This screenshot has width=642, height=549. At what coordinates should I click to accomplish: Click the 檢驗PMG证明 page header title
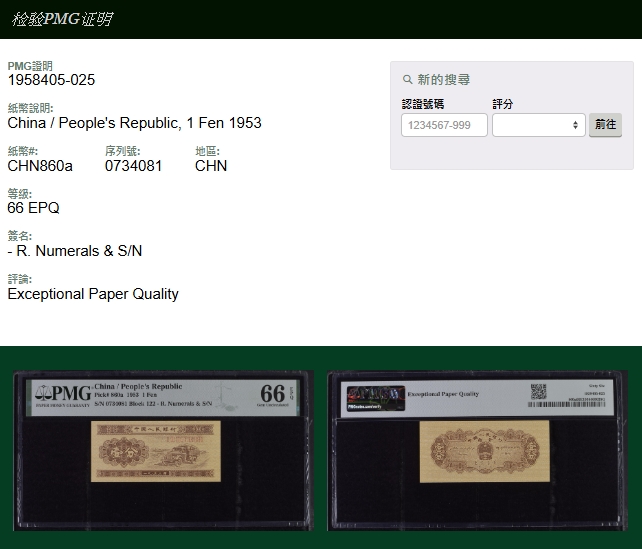point(62,19)
